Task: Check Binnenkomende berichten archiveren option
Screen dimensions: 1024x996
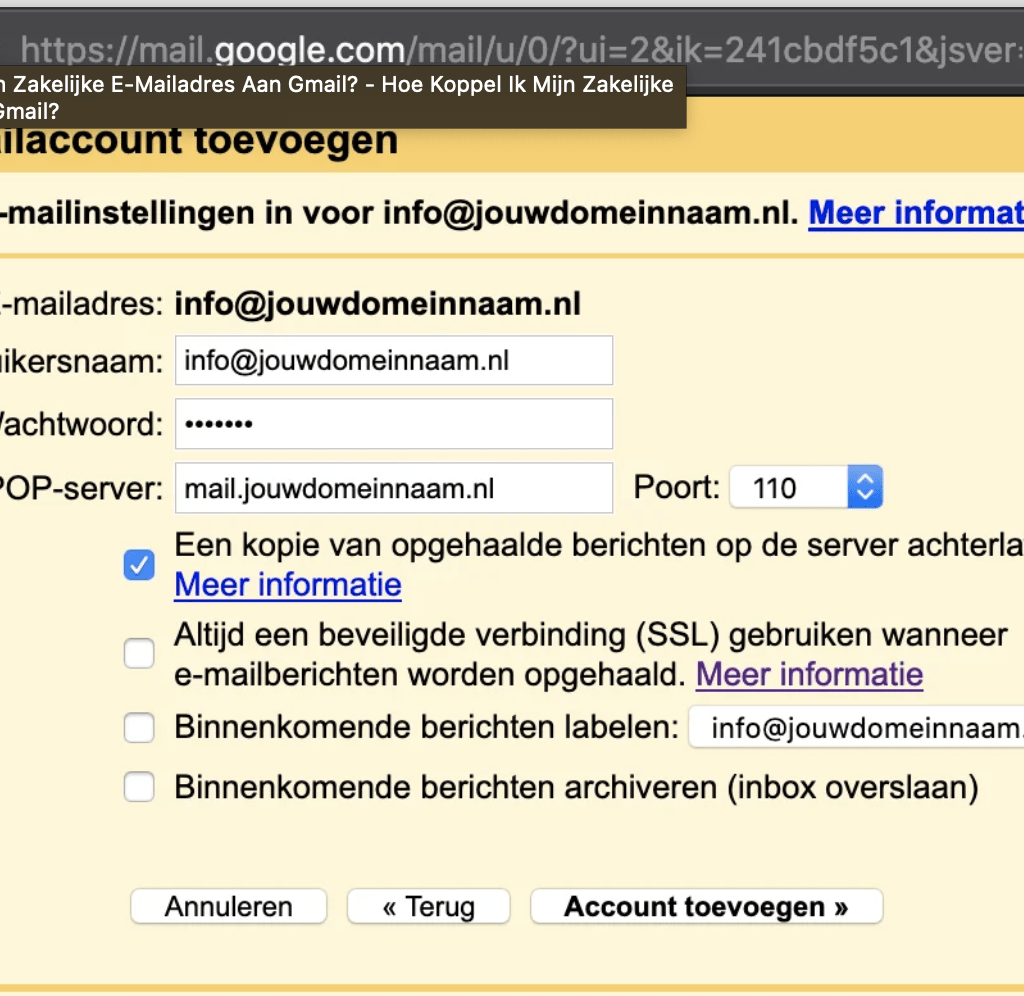Action: click(x=139, y=788)
